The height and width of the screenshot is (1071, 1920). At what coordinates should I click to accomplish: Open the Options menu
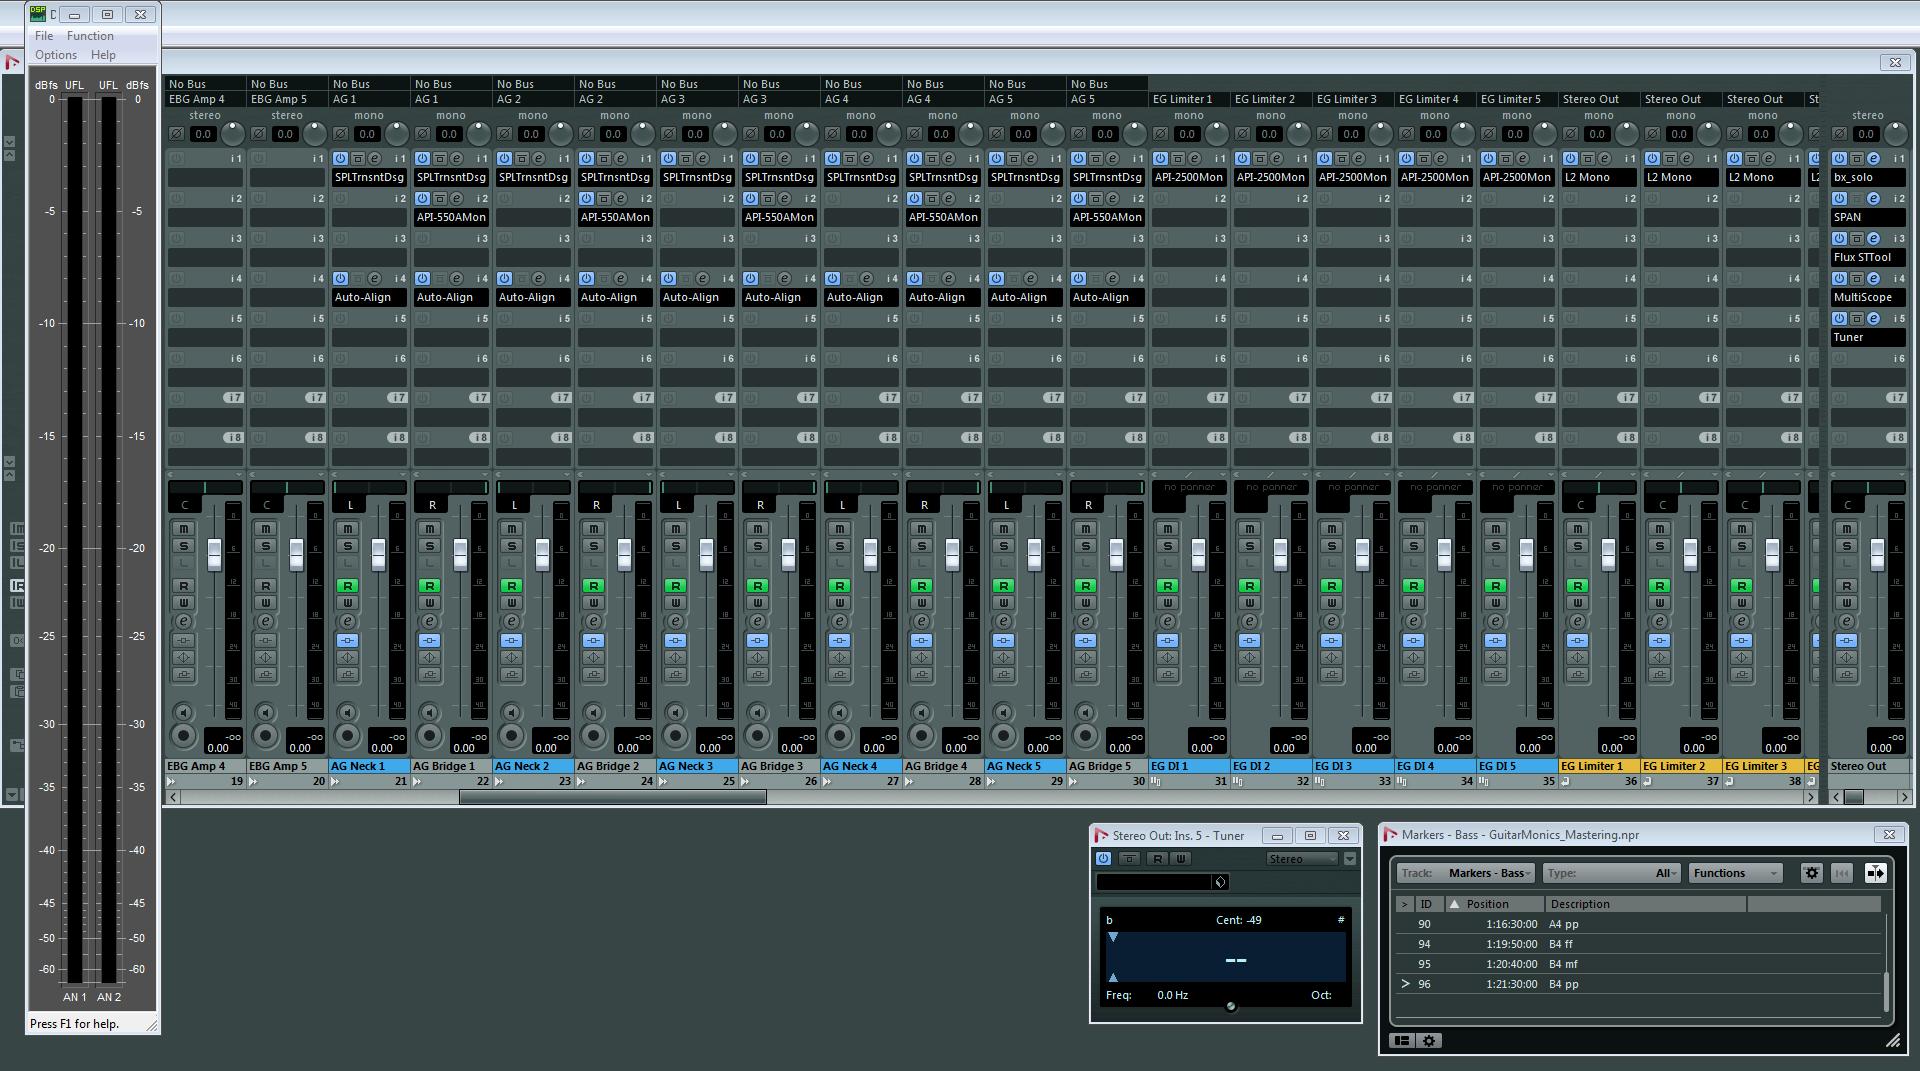tap(56, 55)
